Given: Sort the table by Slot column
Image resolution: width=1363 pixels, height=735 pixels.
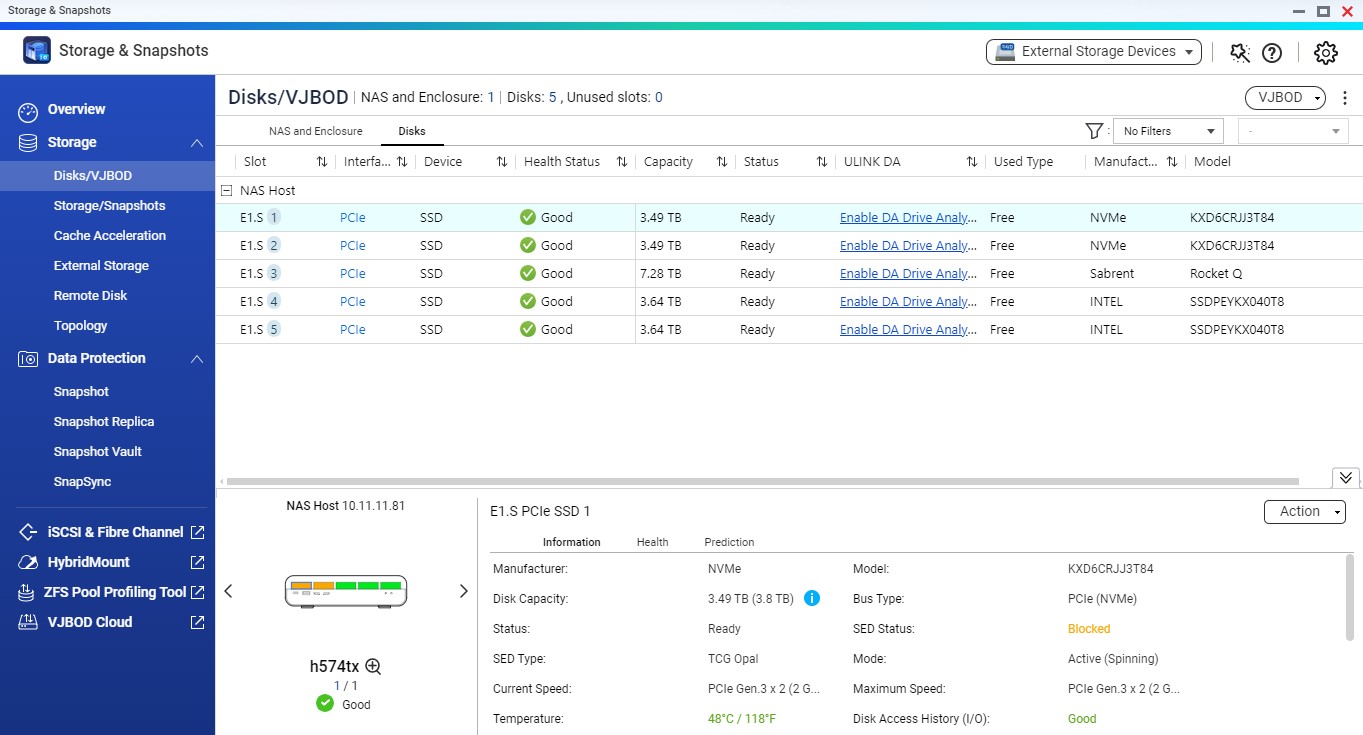Looking at the screenshot, I should pos(322,162).
